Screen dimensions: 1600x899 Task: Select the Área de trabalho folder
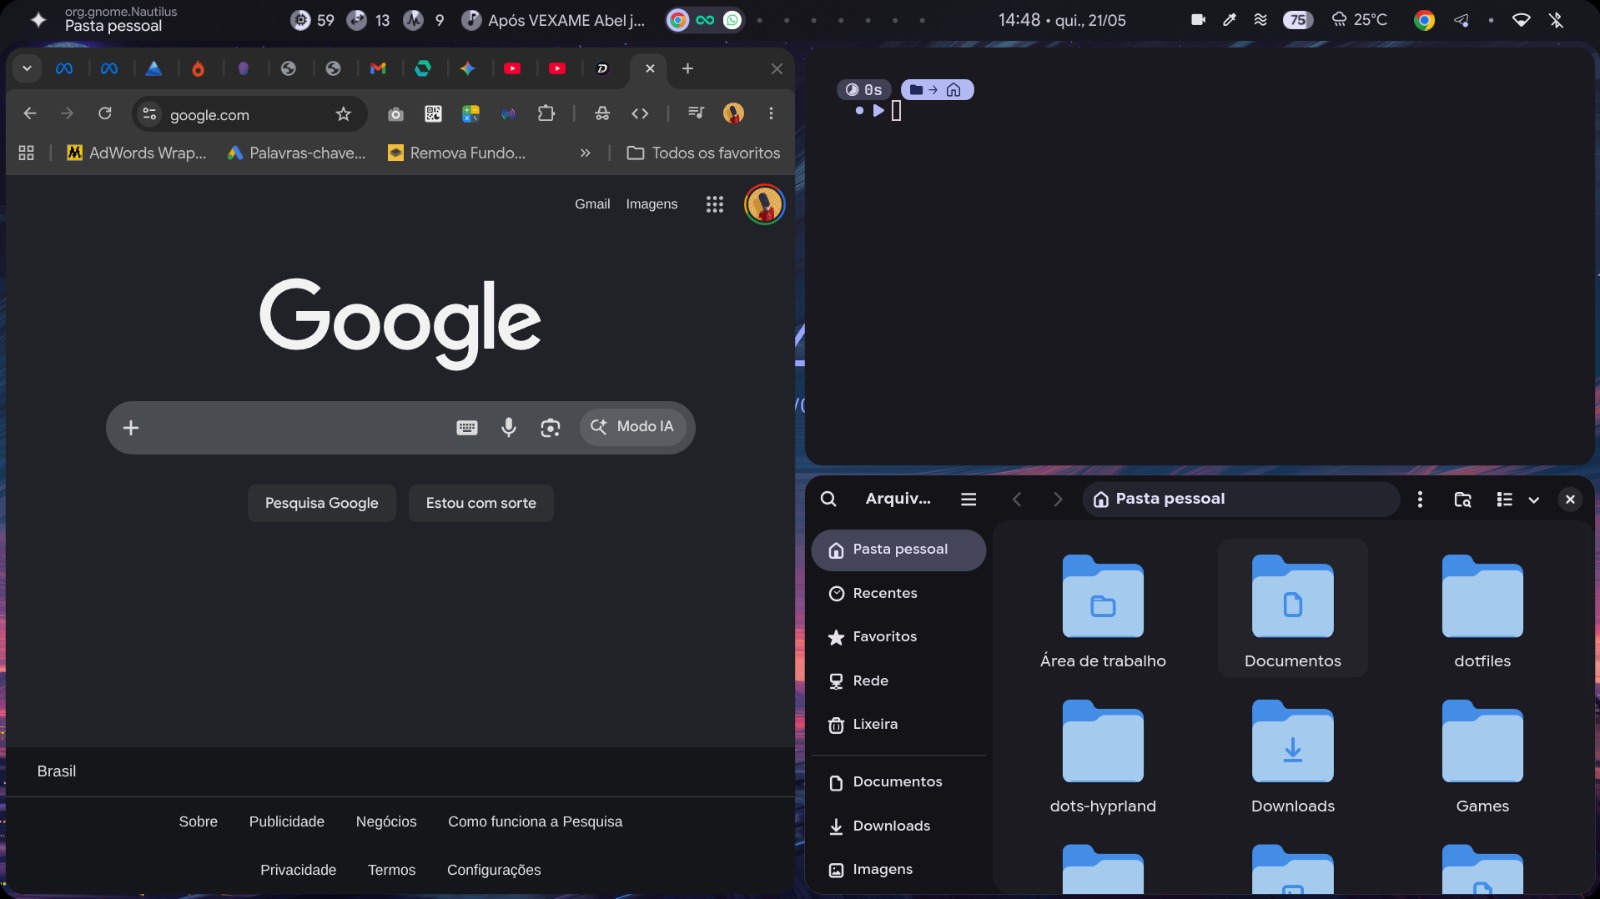1103,609
